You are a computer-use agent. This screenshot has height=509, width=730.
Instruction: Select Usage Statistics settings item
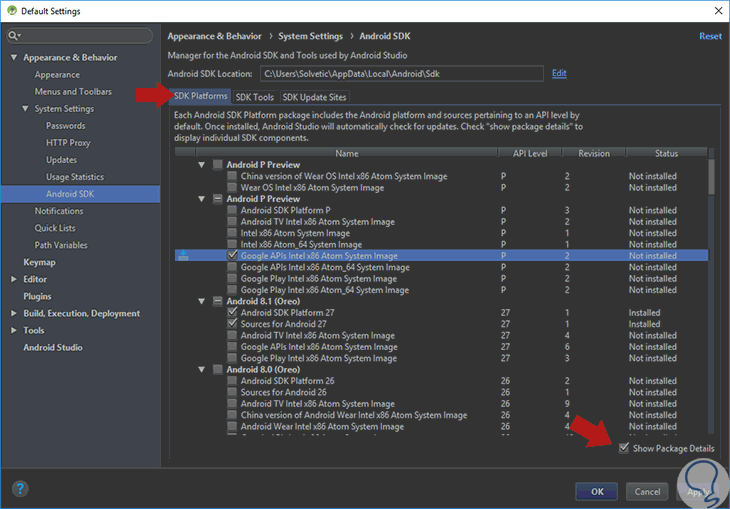74,176
